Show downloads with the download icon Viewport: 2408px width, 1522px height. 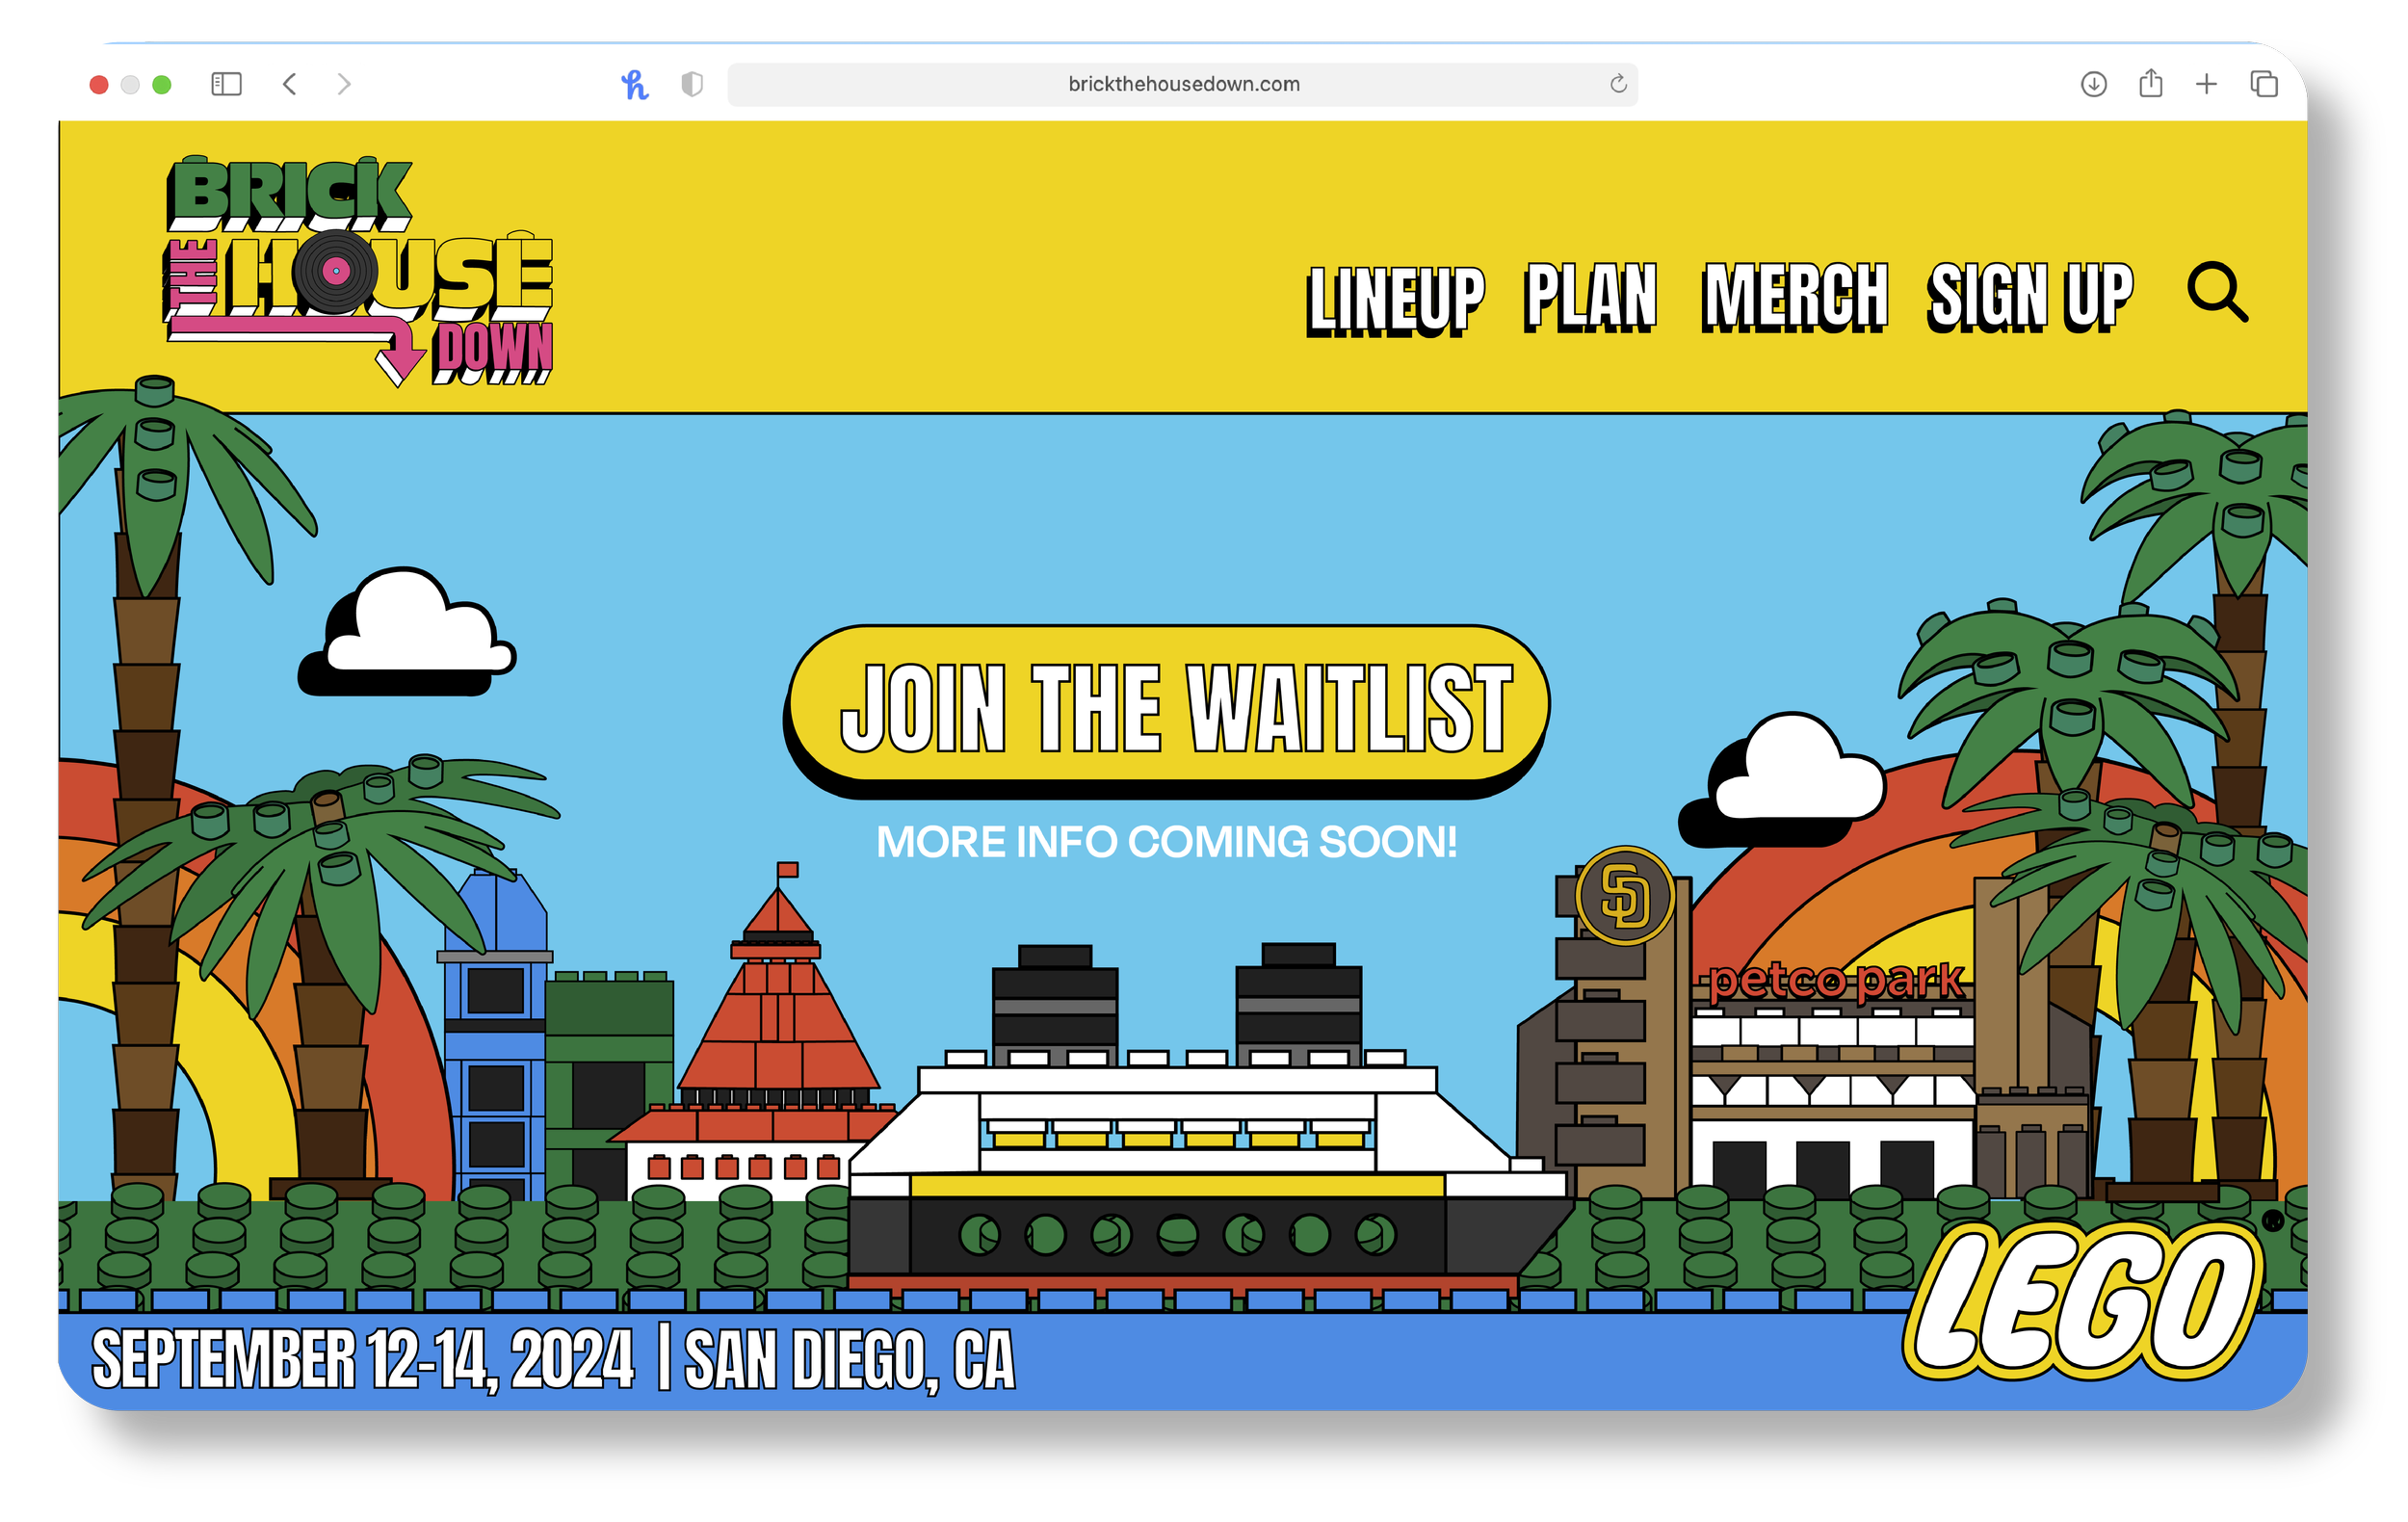[2093, 84]
